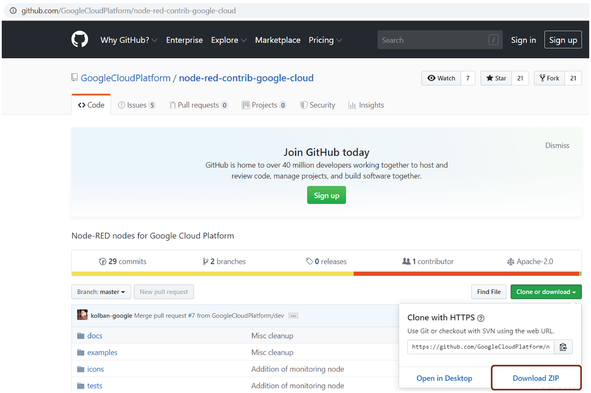Open node-red-contrib-google-cloud repository link
Image resolution: width=591 pixels, height=393 pixels.
pos(246,78)
